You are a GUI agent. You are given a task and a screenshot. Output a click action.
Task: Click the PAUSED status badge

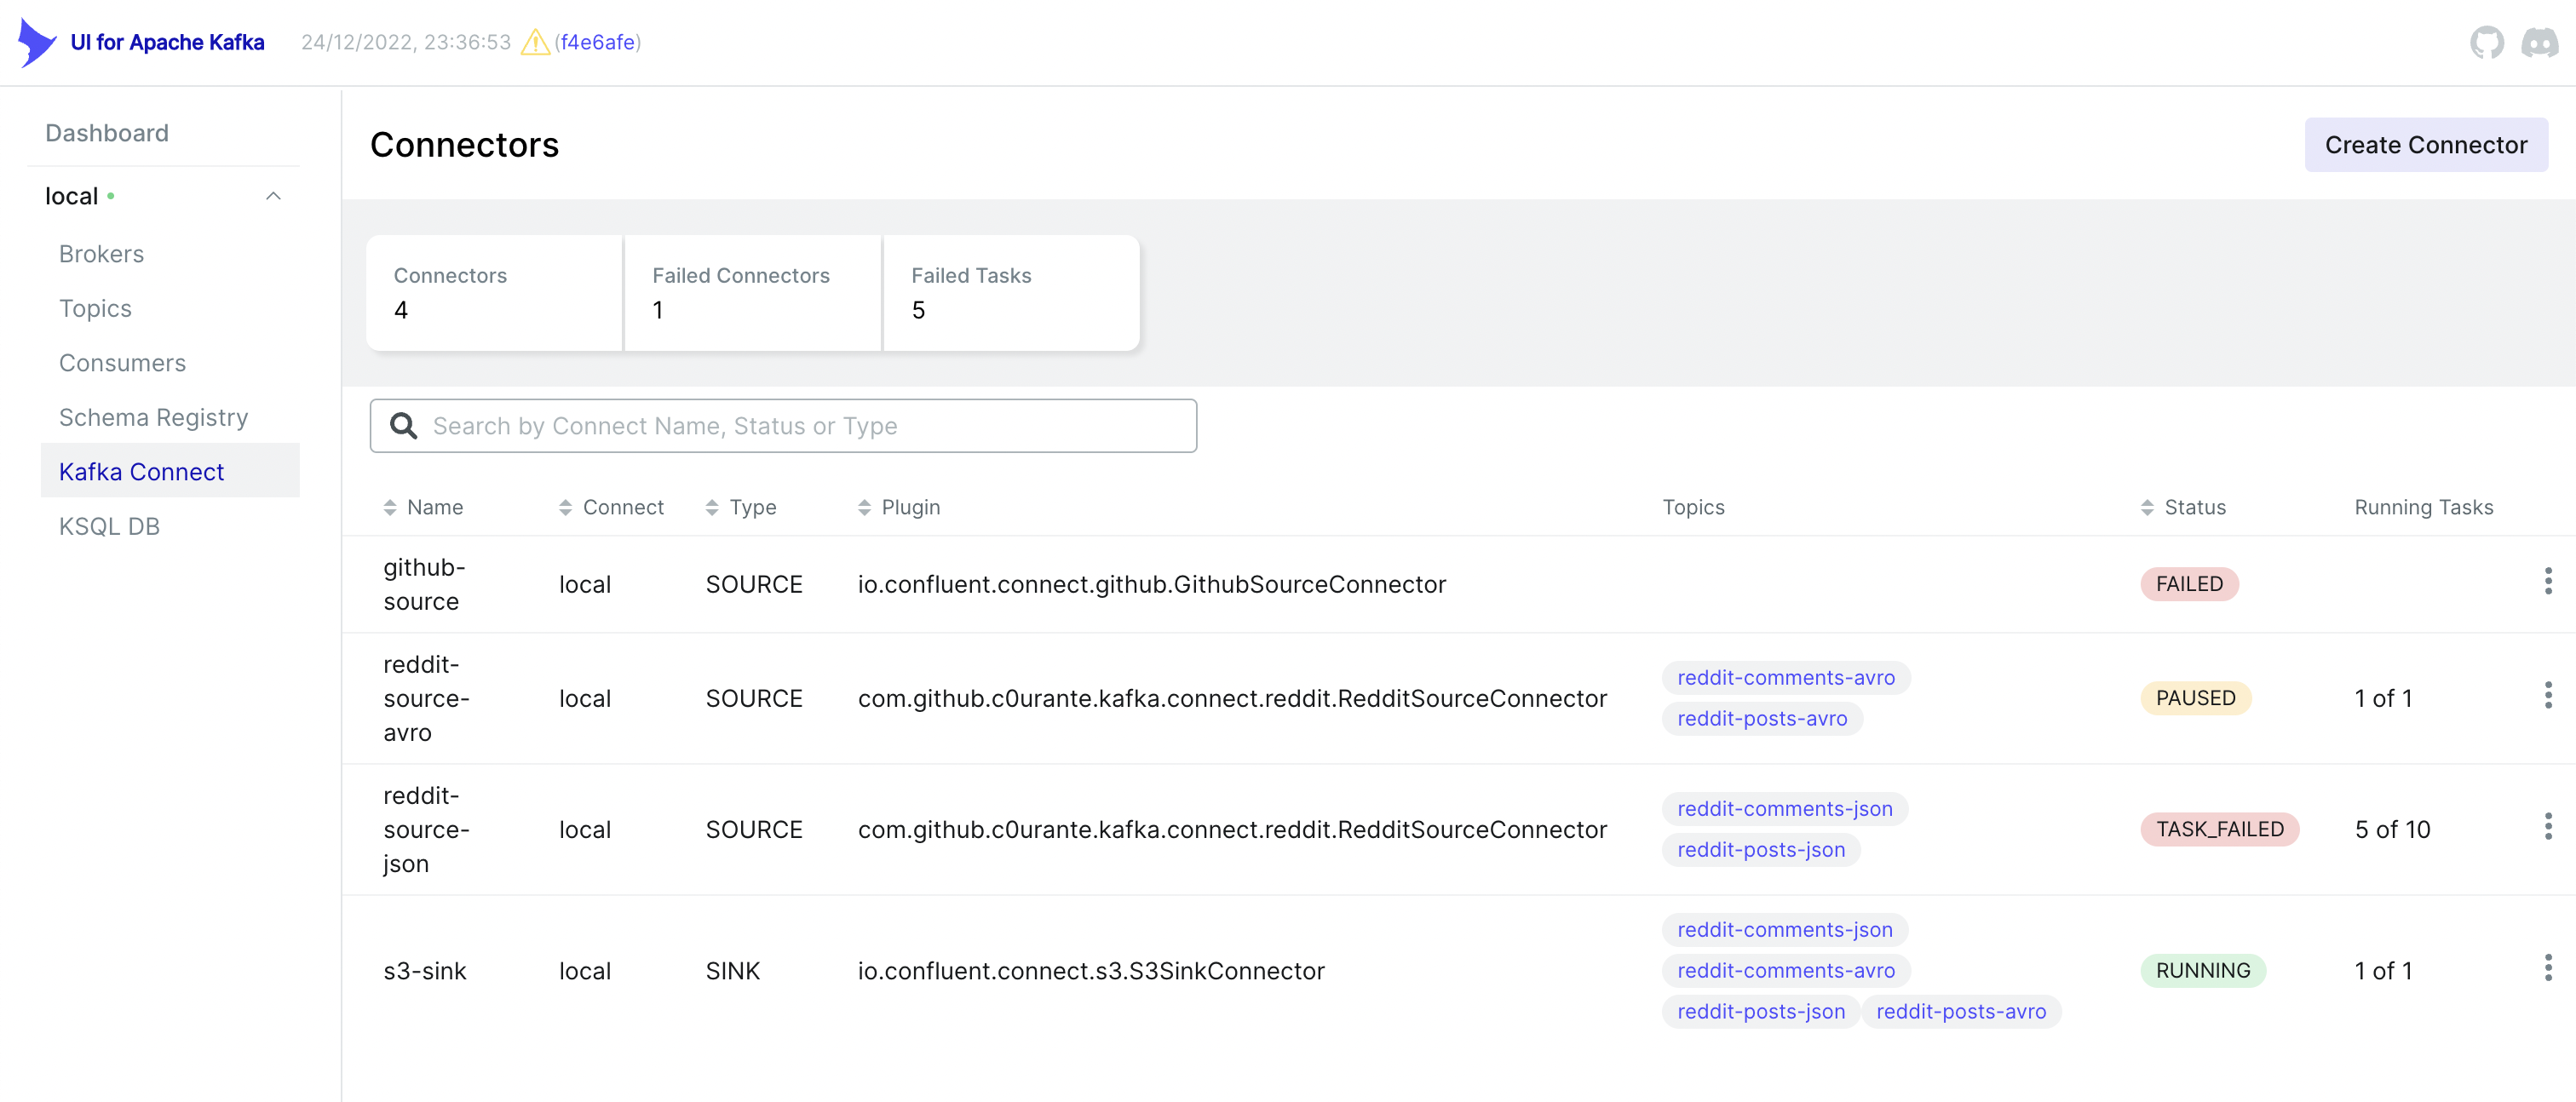[x=2194, y=698]
